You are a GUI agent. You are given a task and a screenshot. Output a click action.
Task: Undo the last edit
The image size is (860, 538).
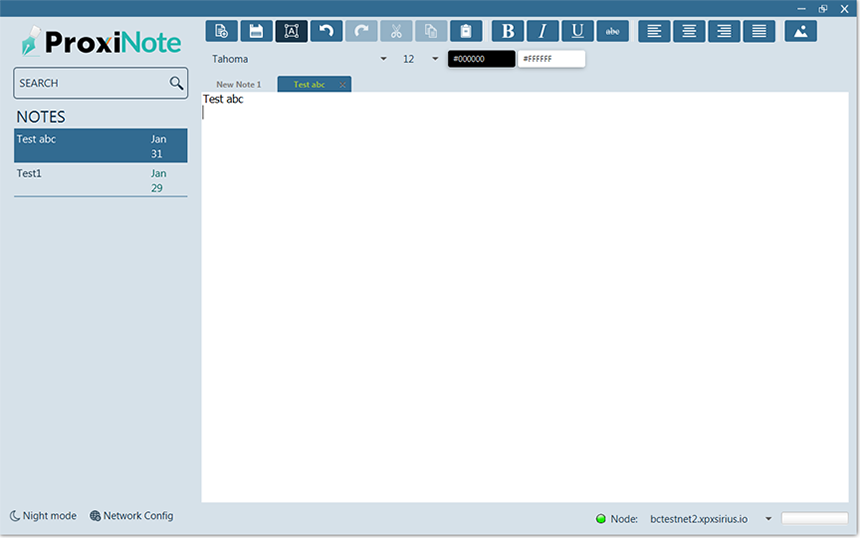coord(326,31)
